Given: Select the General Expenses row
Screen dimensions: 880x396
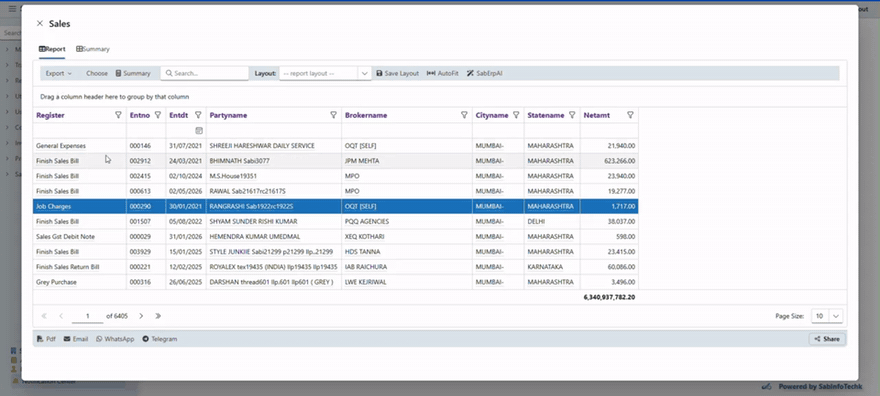Looking at the screenshot, I should pyautogui.click(x=336, y=146).
